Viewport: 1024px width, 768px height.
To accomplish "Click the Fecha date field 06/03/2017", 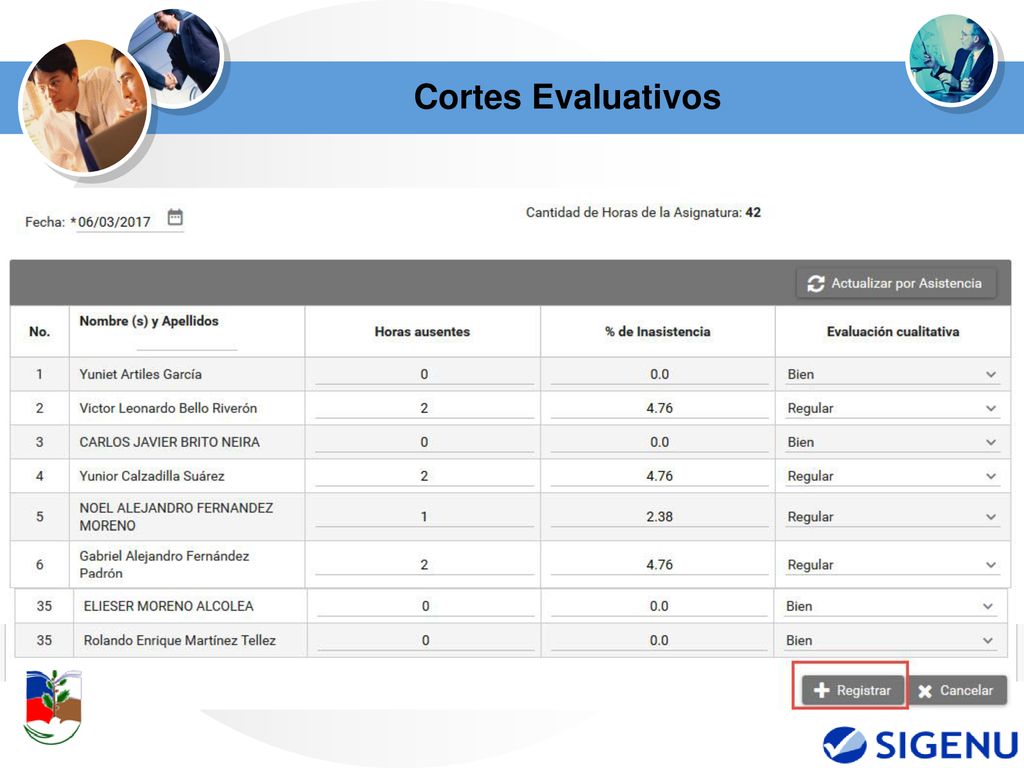I will coord(114,222).
